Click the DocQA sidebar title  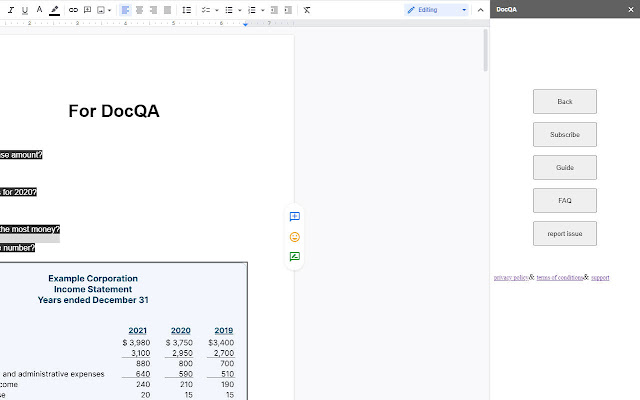coord(507,9)
